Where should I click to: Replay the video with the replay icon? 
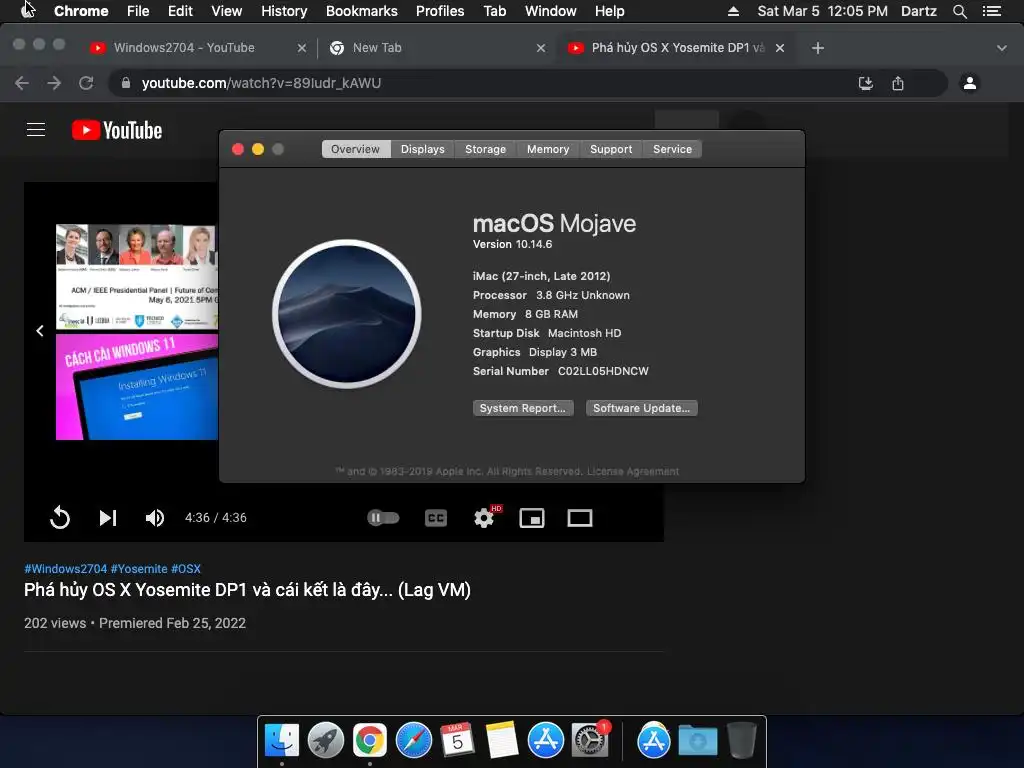click(x=60, y=518)
